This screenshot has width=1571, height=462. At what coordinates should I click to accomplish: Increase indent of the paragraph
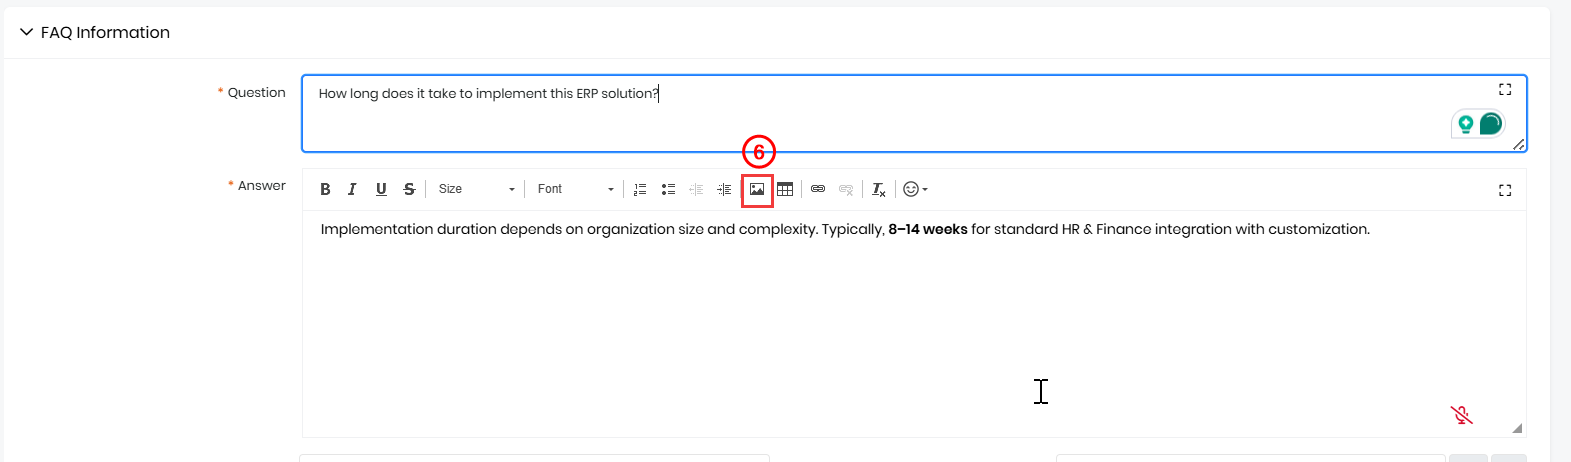724,189
